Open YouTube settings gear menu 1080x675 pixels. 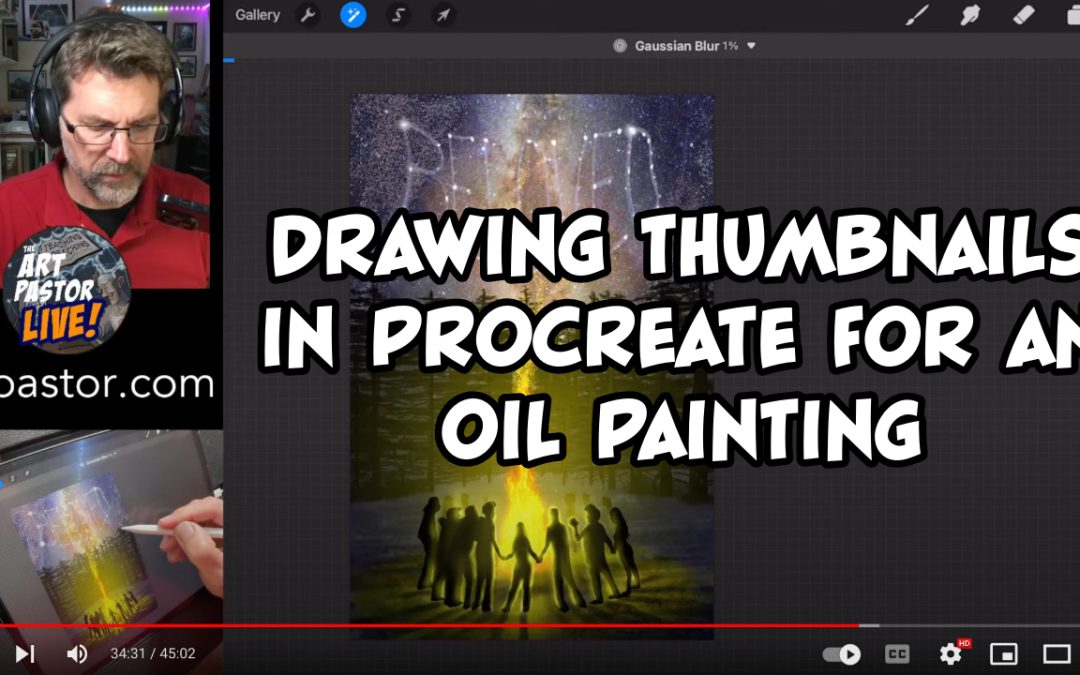[950, 654]
